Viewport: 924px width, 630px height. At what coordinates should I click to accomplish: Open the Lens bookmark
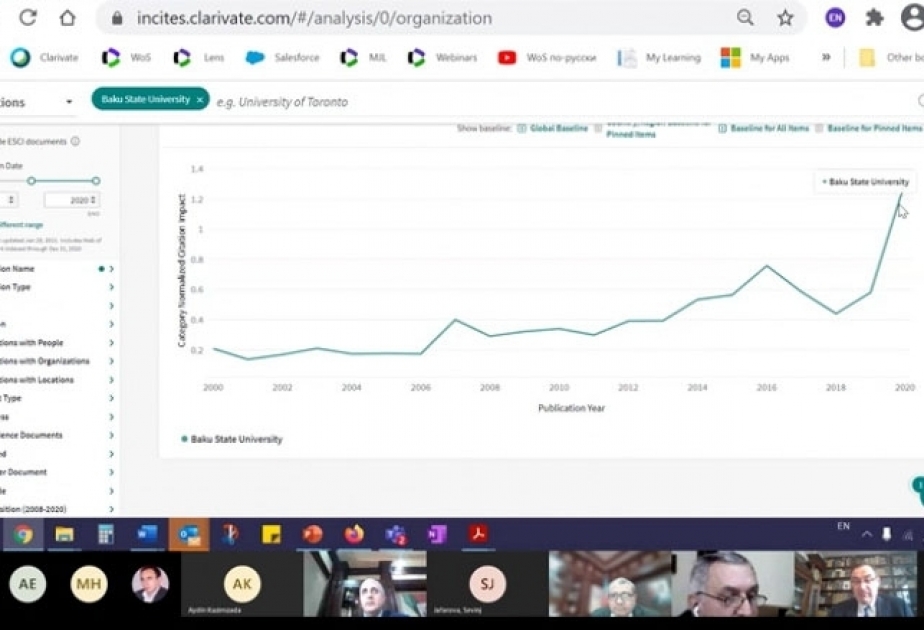point(199,57)
